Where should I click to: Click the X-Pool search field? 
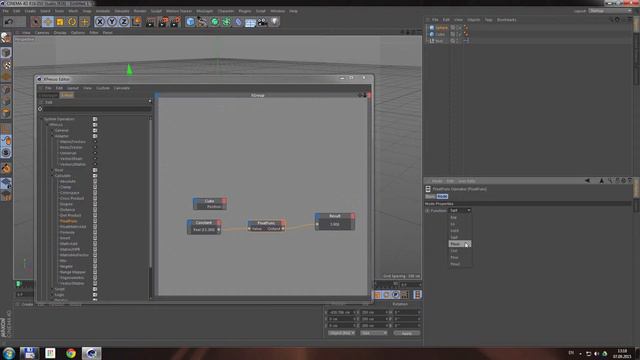[x=97, y=109]
